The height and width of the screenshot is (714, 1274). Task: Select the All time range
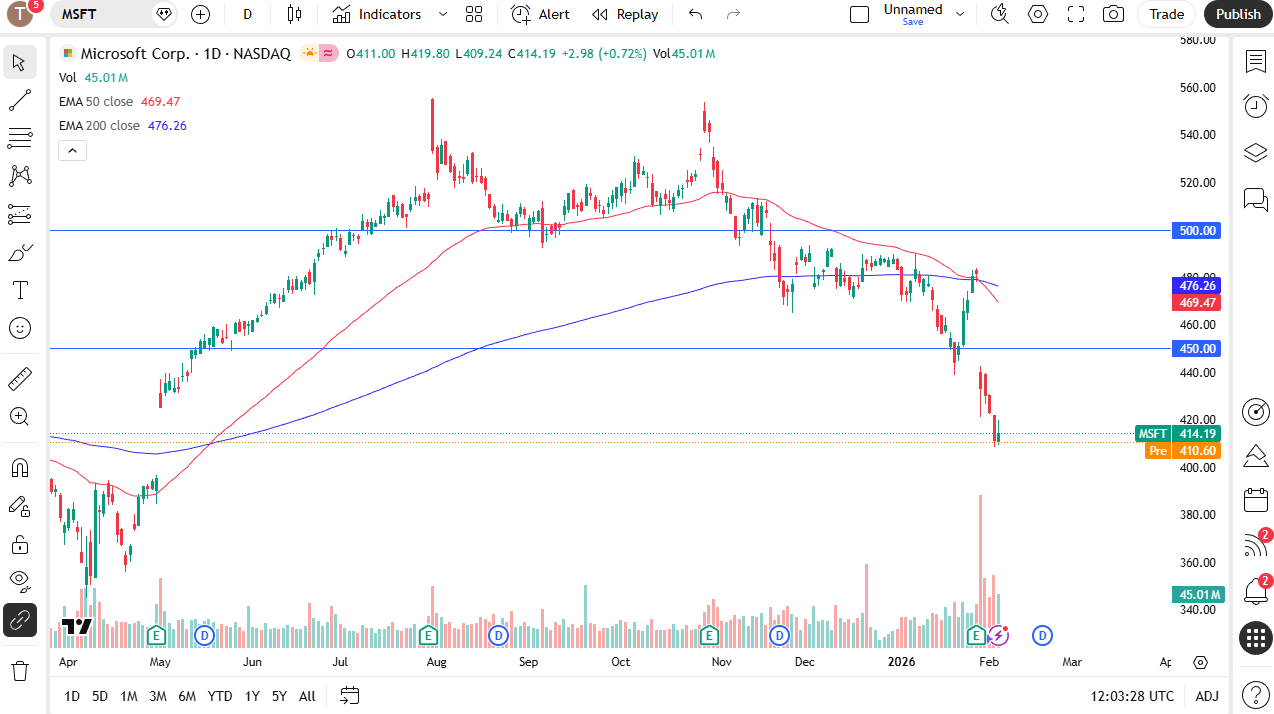(x=307, y=696)
